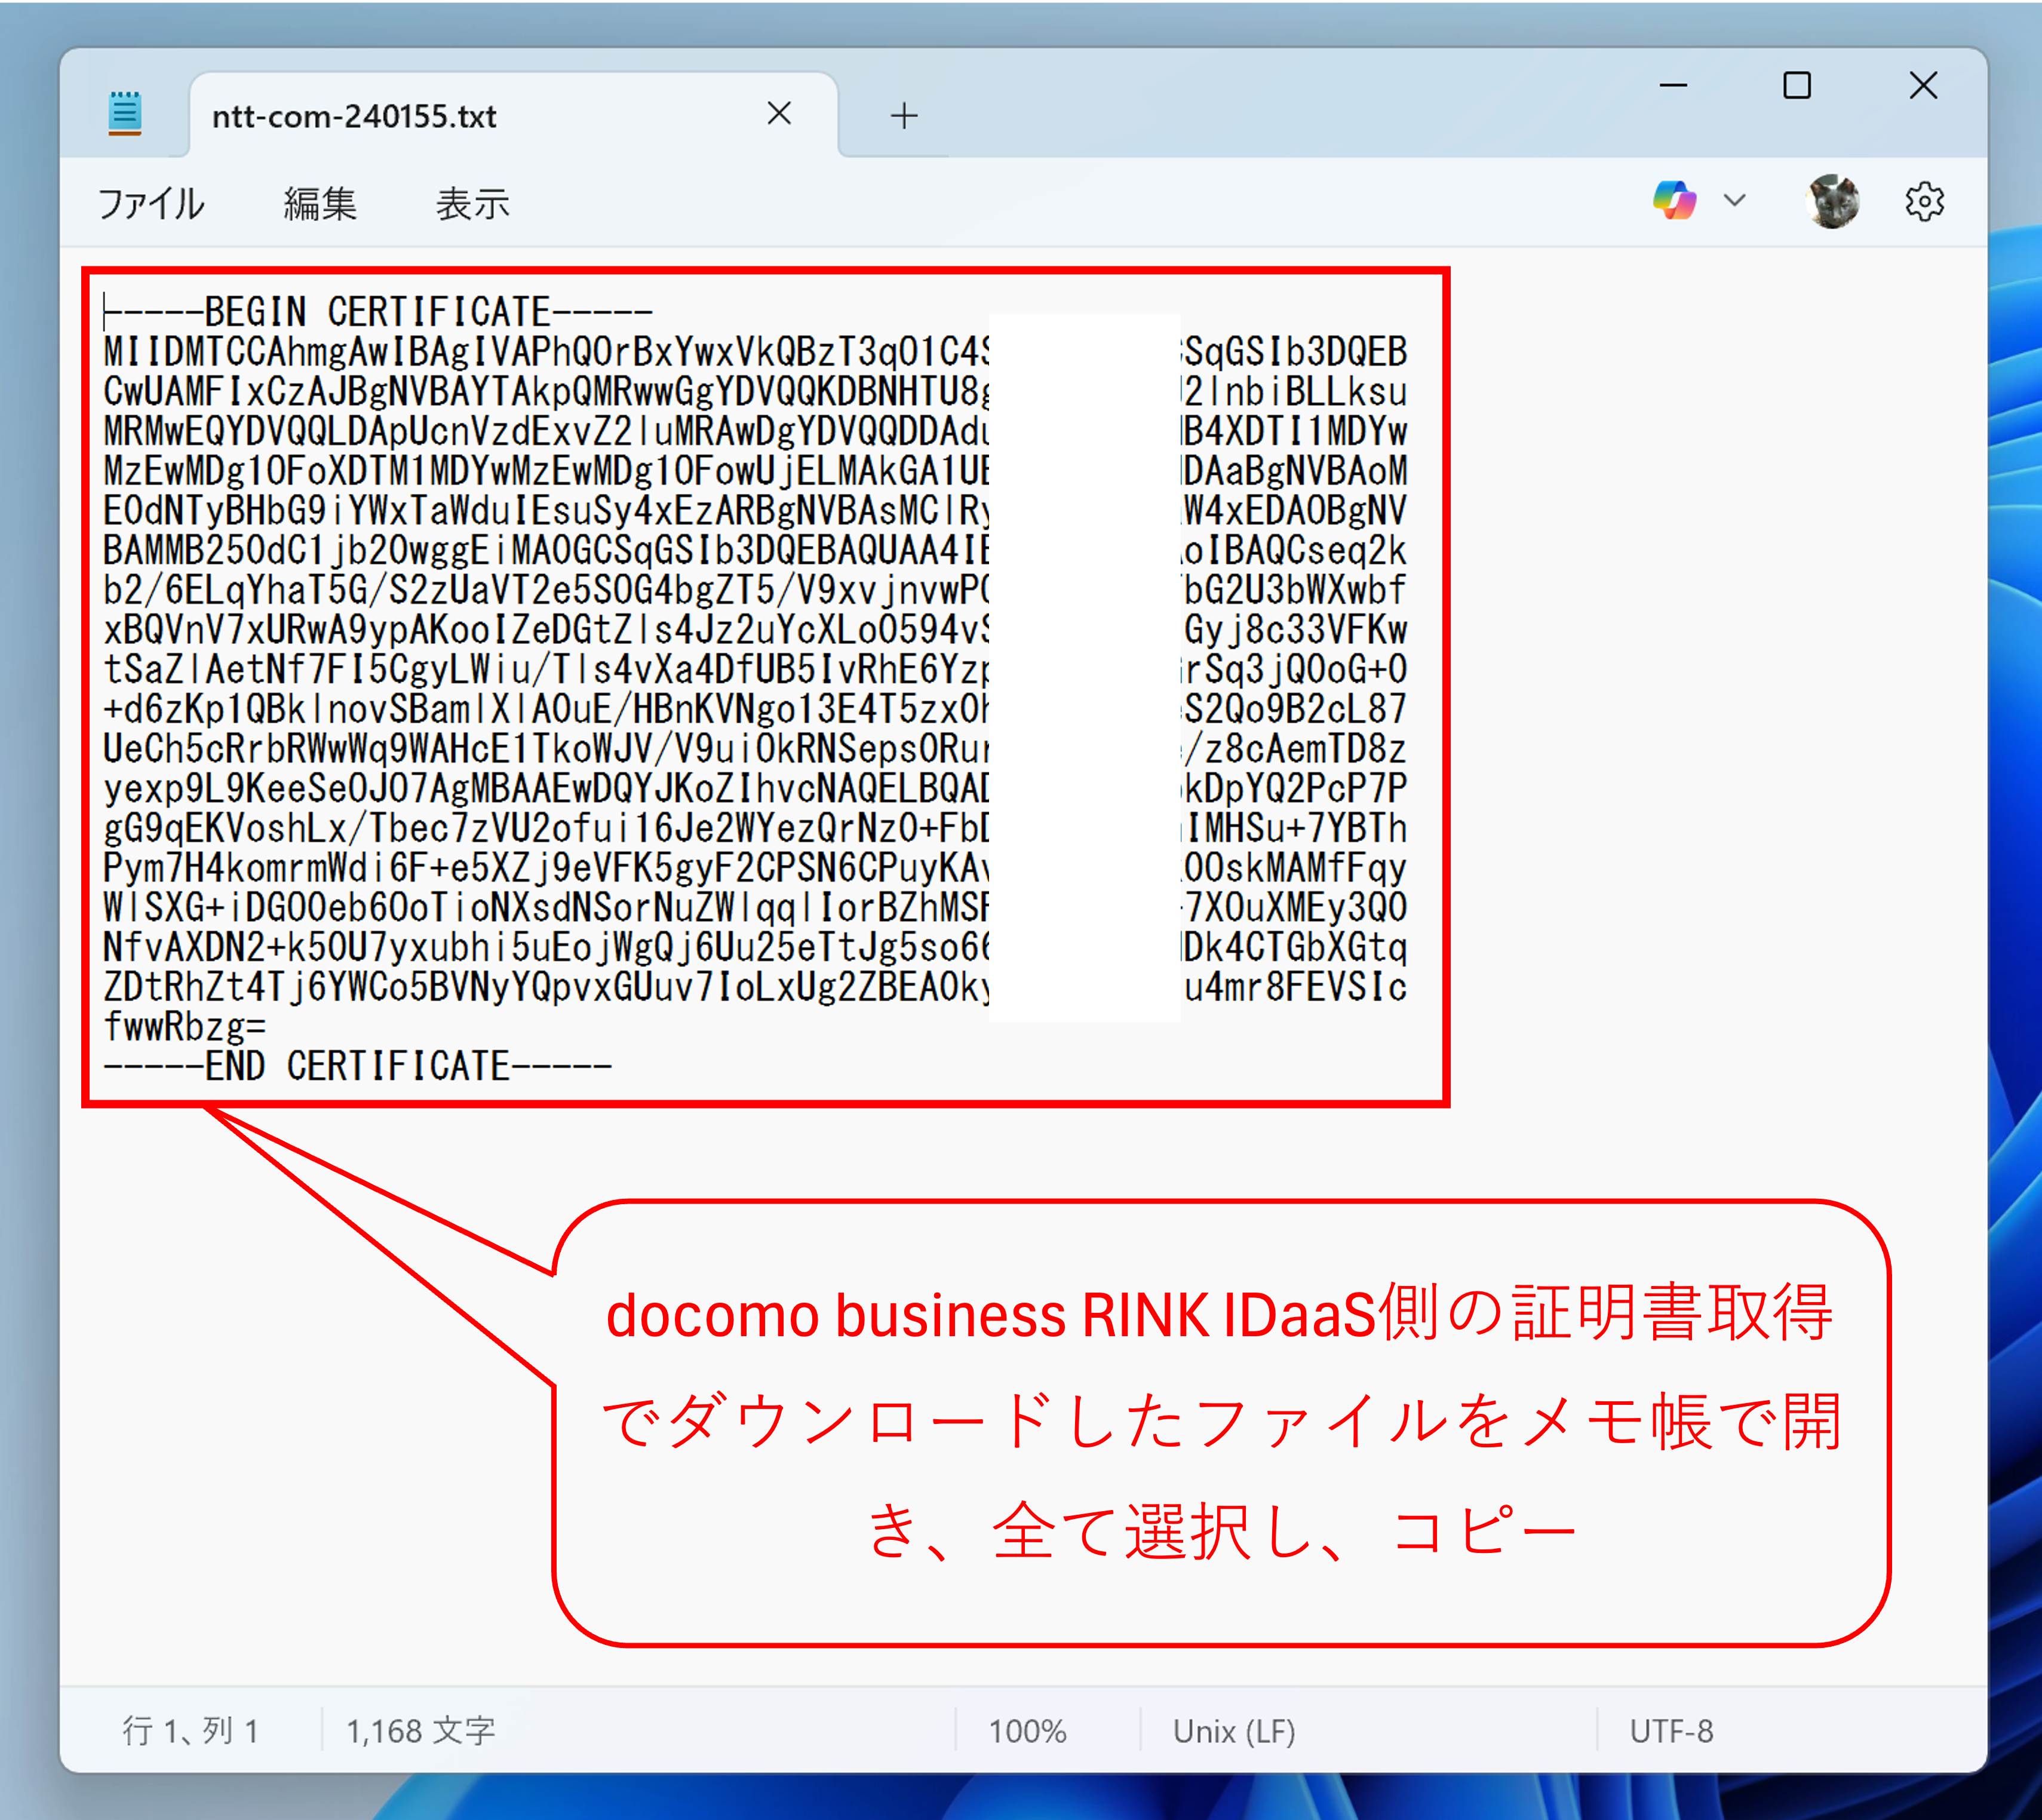The image size is (2042, 1820).
Task: Click the line starting UeCh5cRrbRWwWq9WAHcE1
Action: (755, 749)
